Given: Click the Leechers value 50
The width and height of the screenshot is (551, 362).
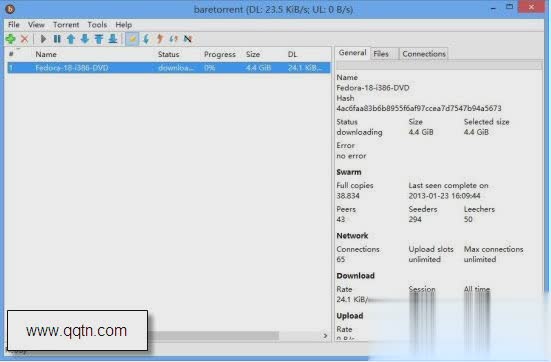Looking at the screenshot, I should tap(468, 219).
